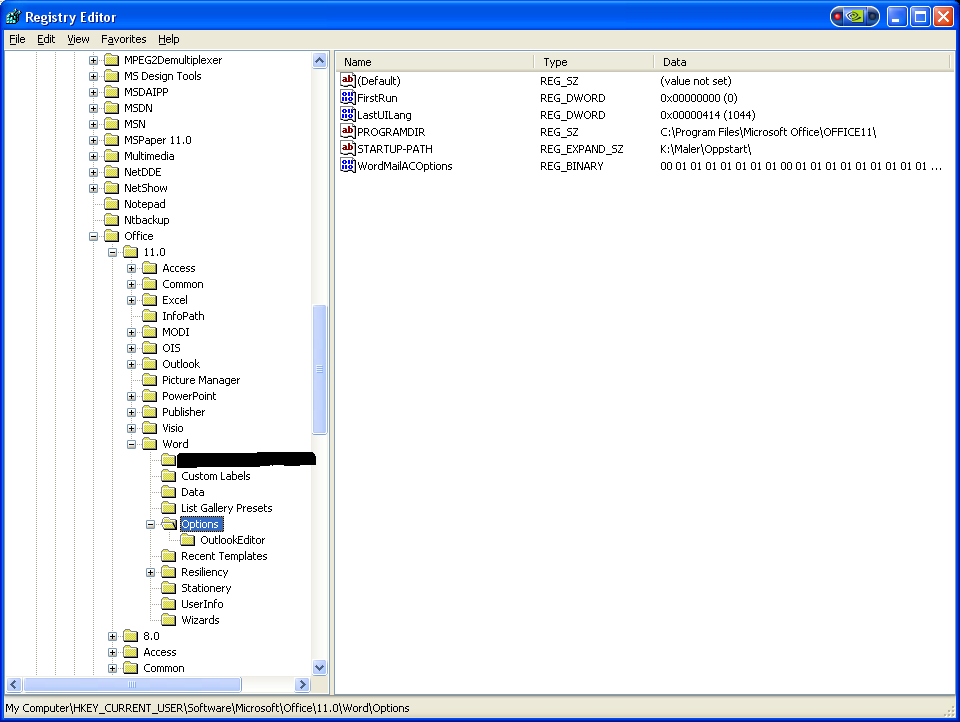Click tree pane scroll up arrow
The image size is (960, 722).
coord(320,60)
